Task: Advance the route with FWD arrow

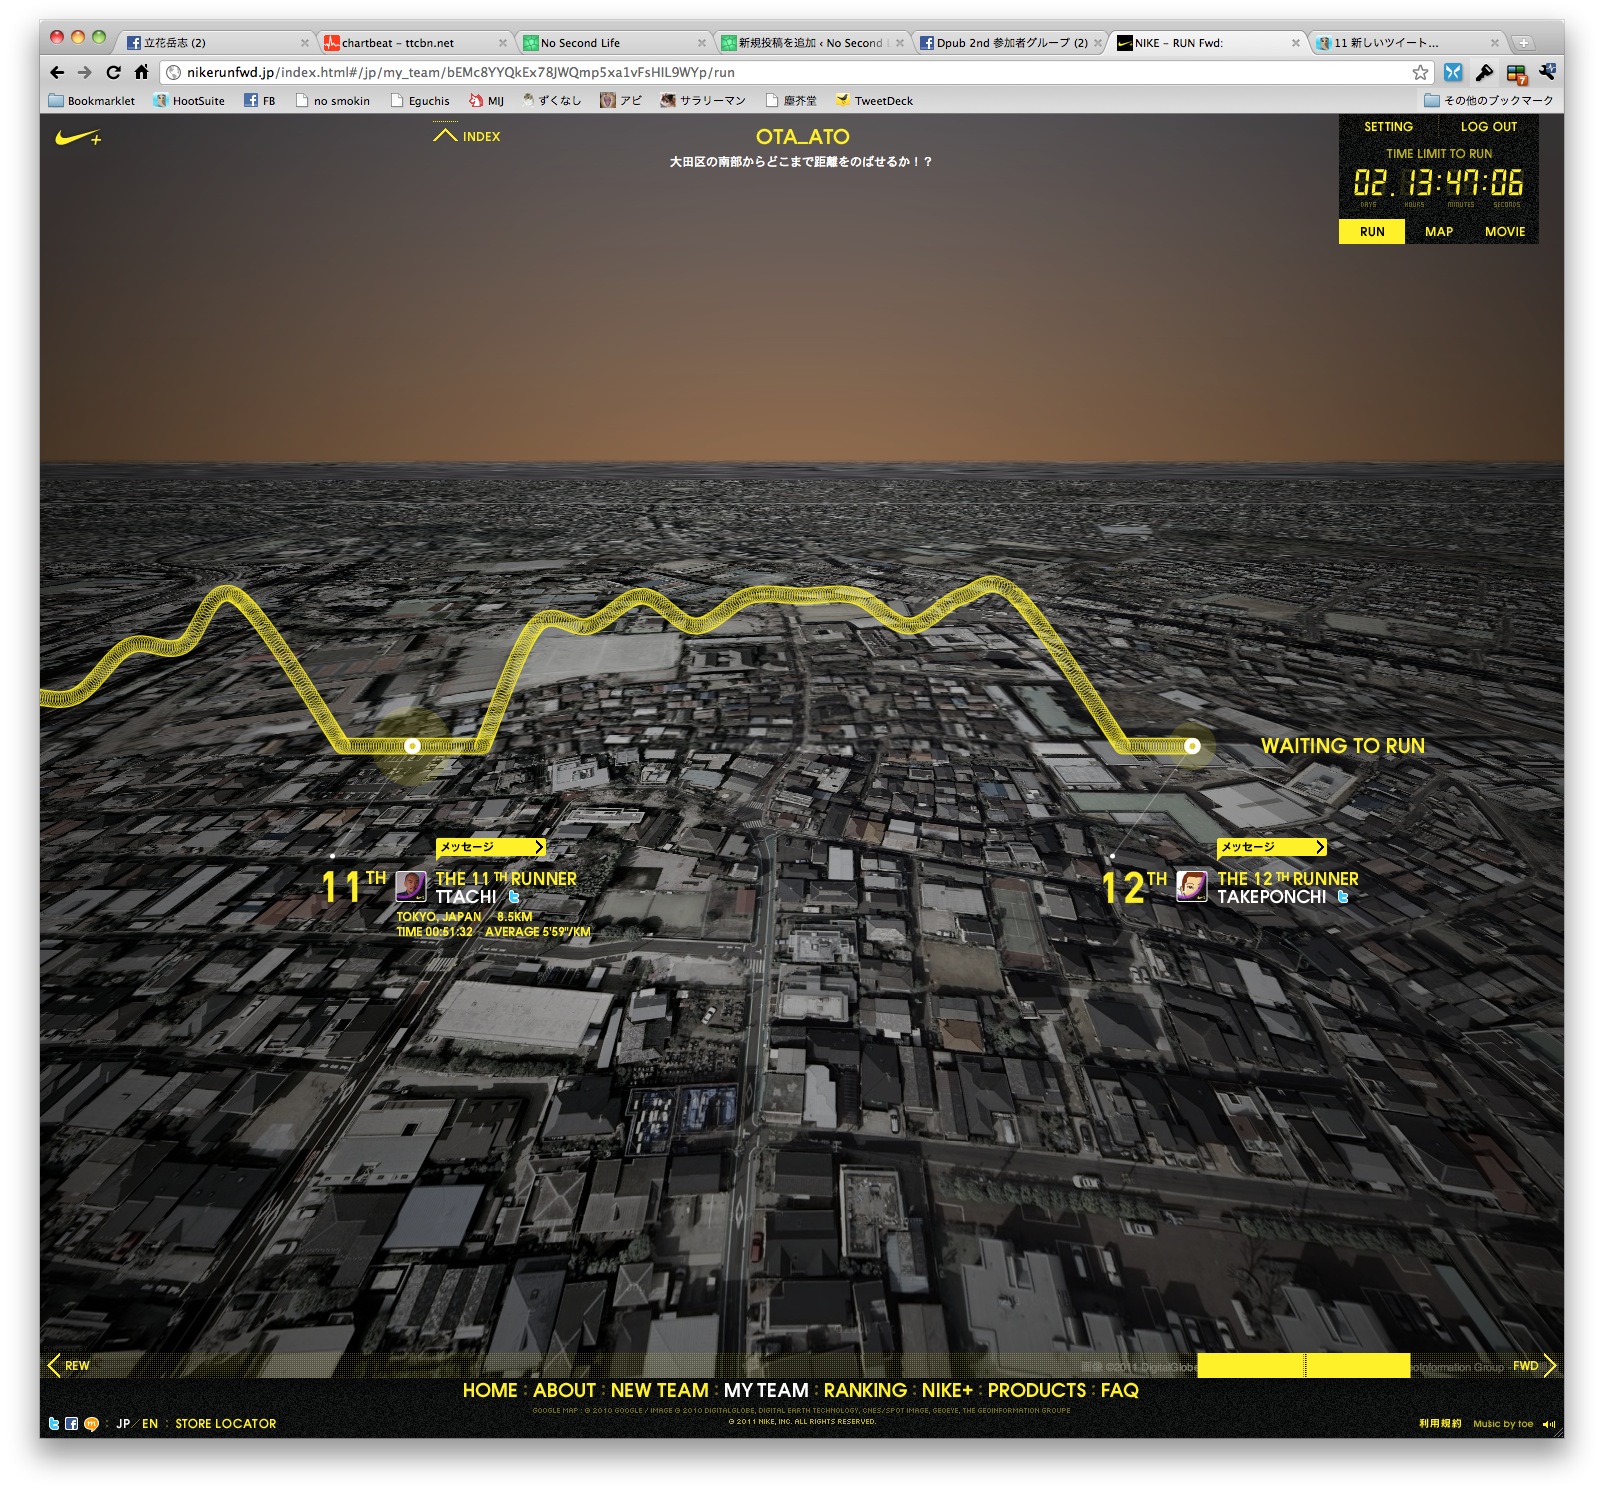Action: point(1535,1365)
